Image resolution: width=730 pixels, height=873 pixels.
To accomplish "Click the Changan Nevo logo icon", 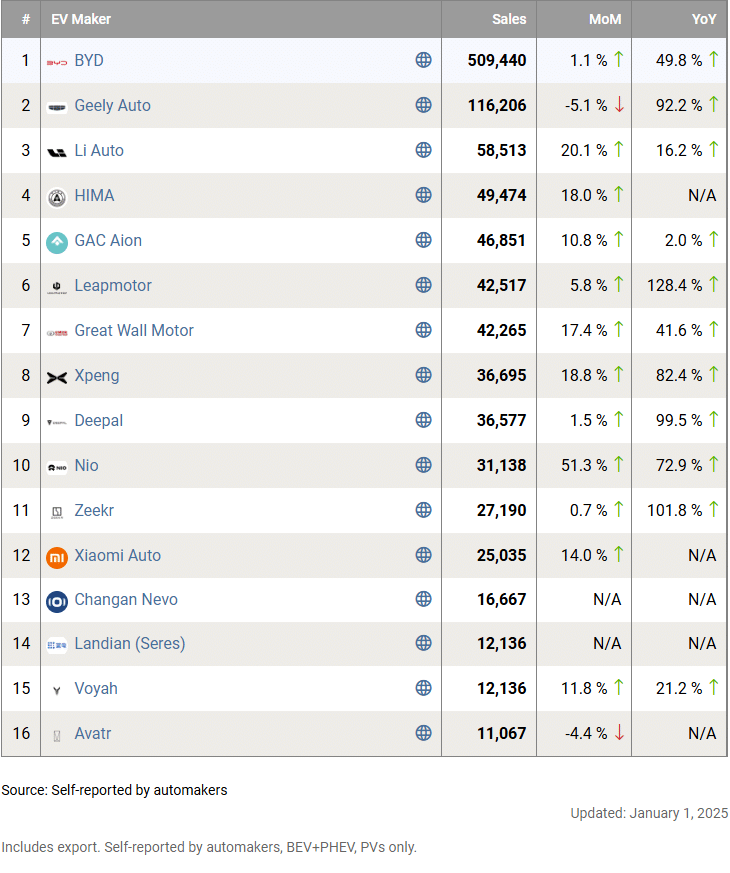I will [x=57, y=600].
